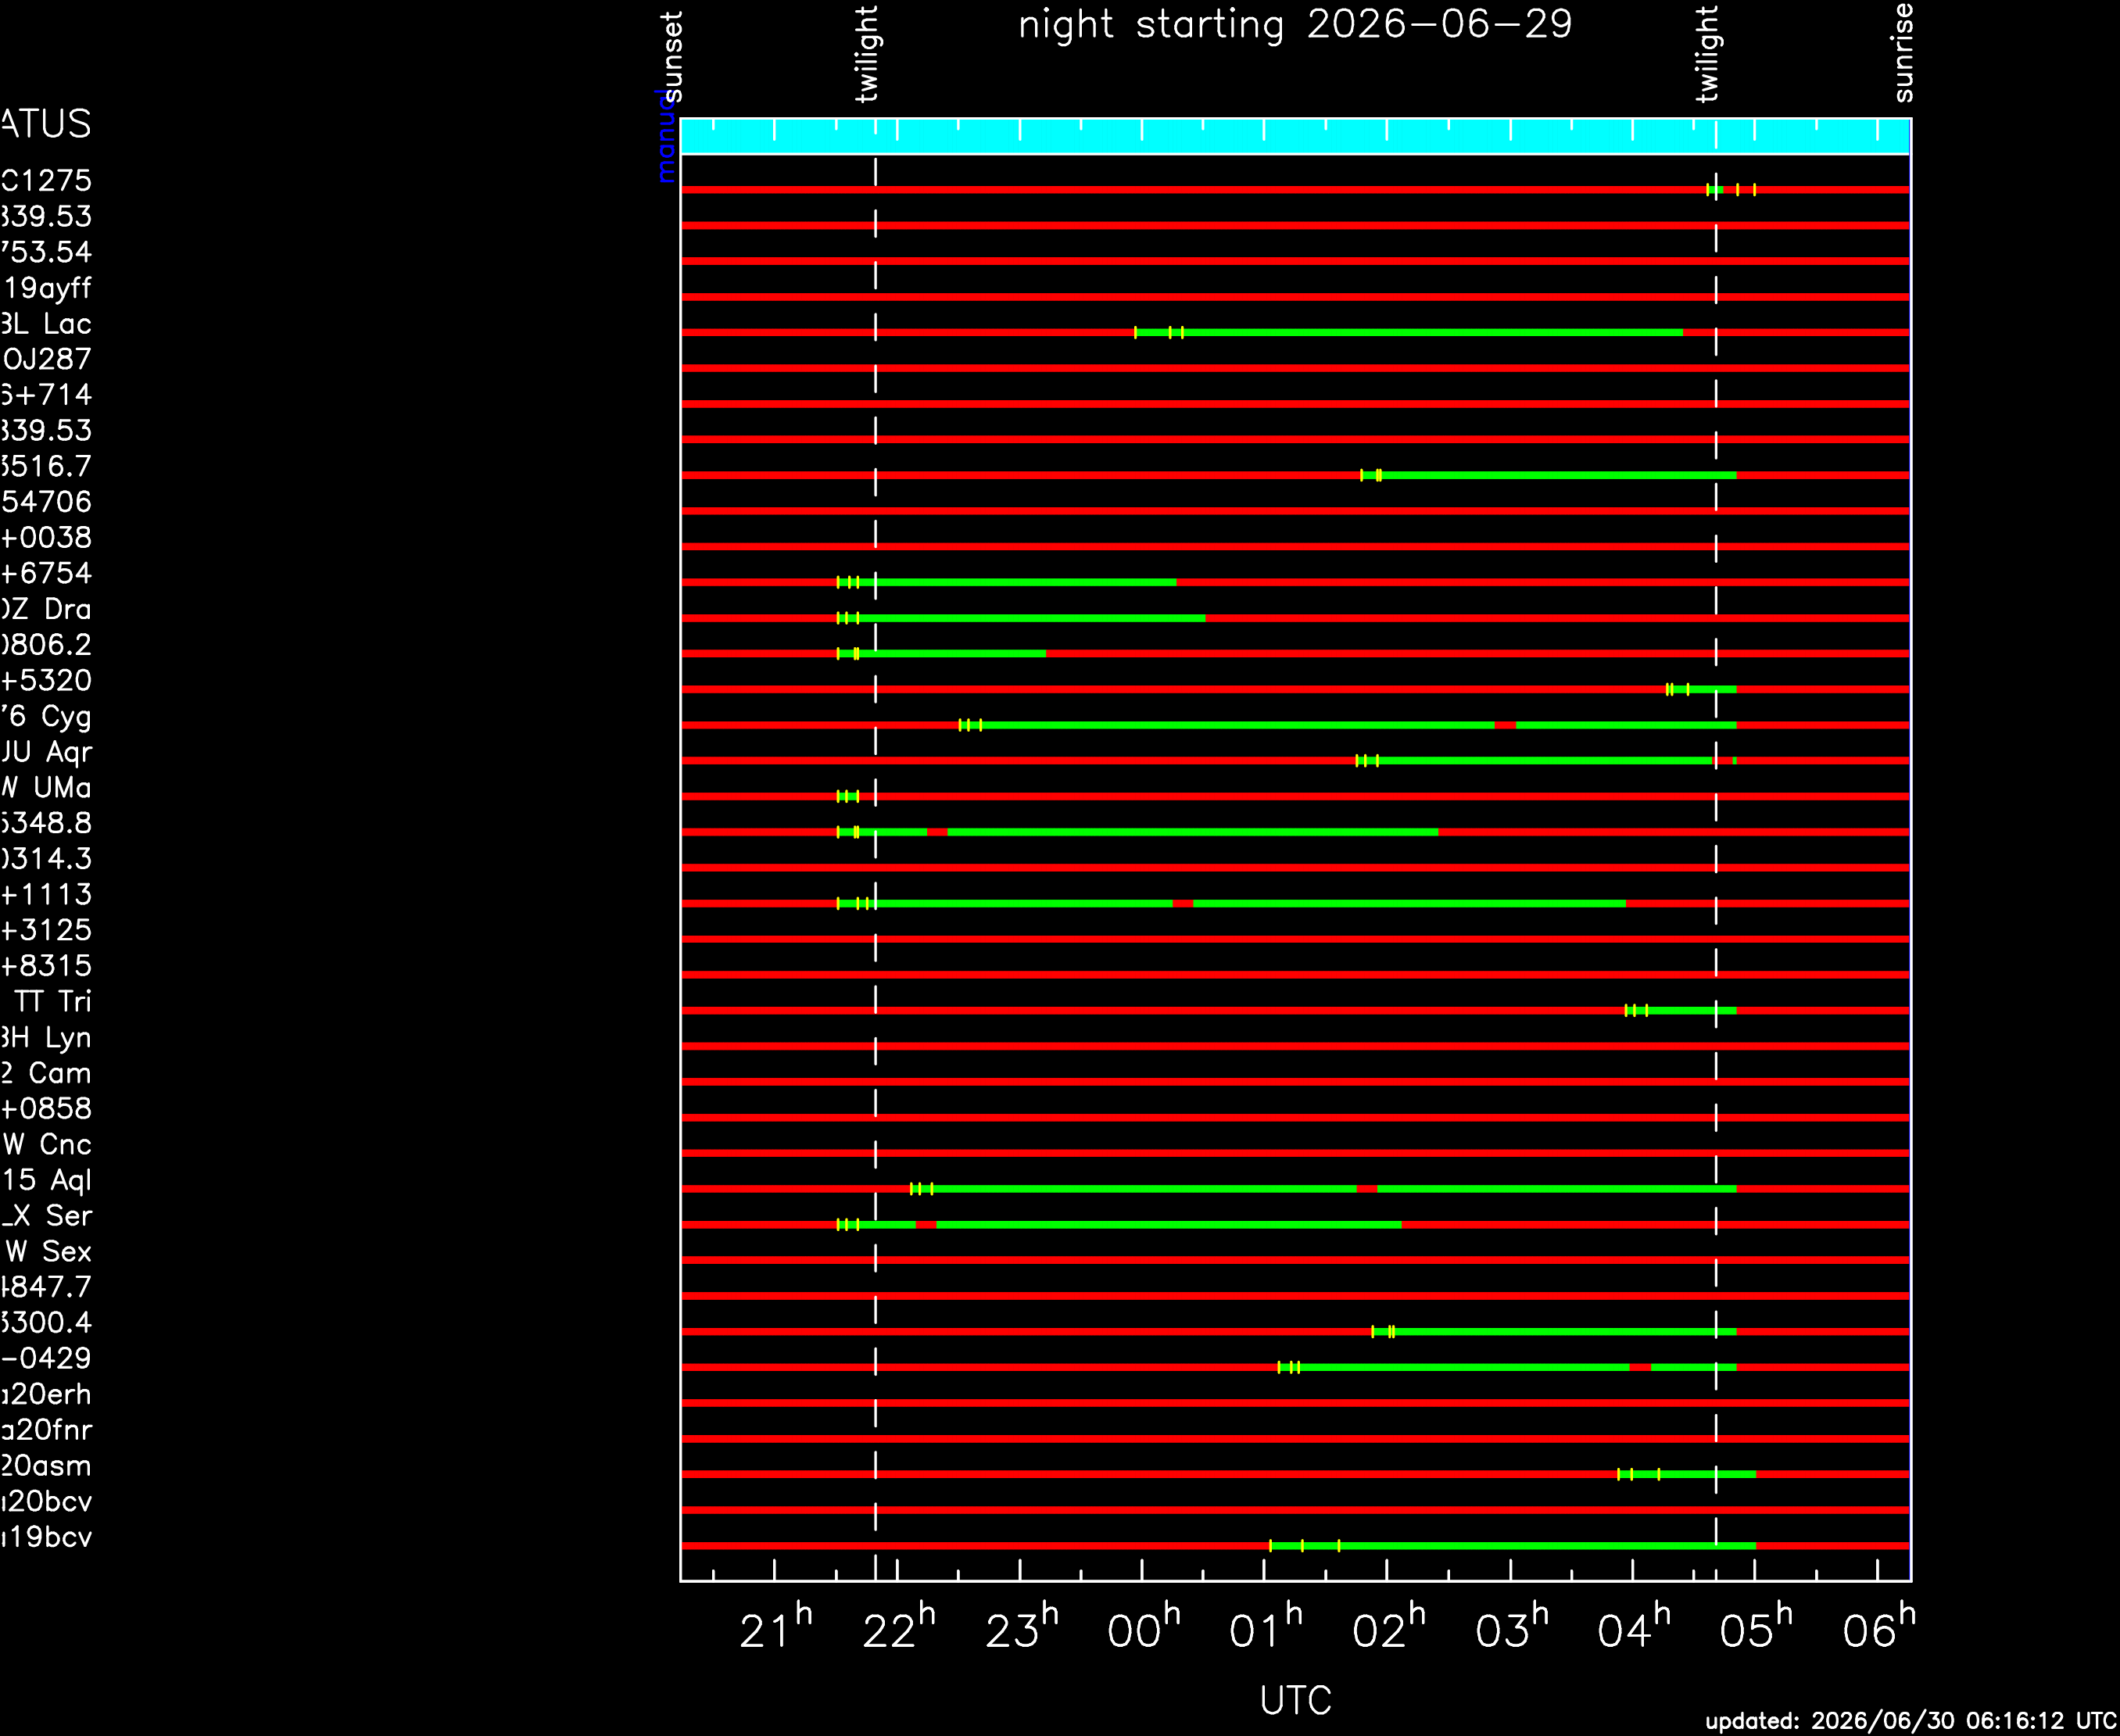
Task: Select the BH Lyn target label
Action: pyautogui.click(x=47, y=1038)
